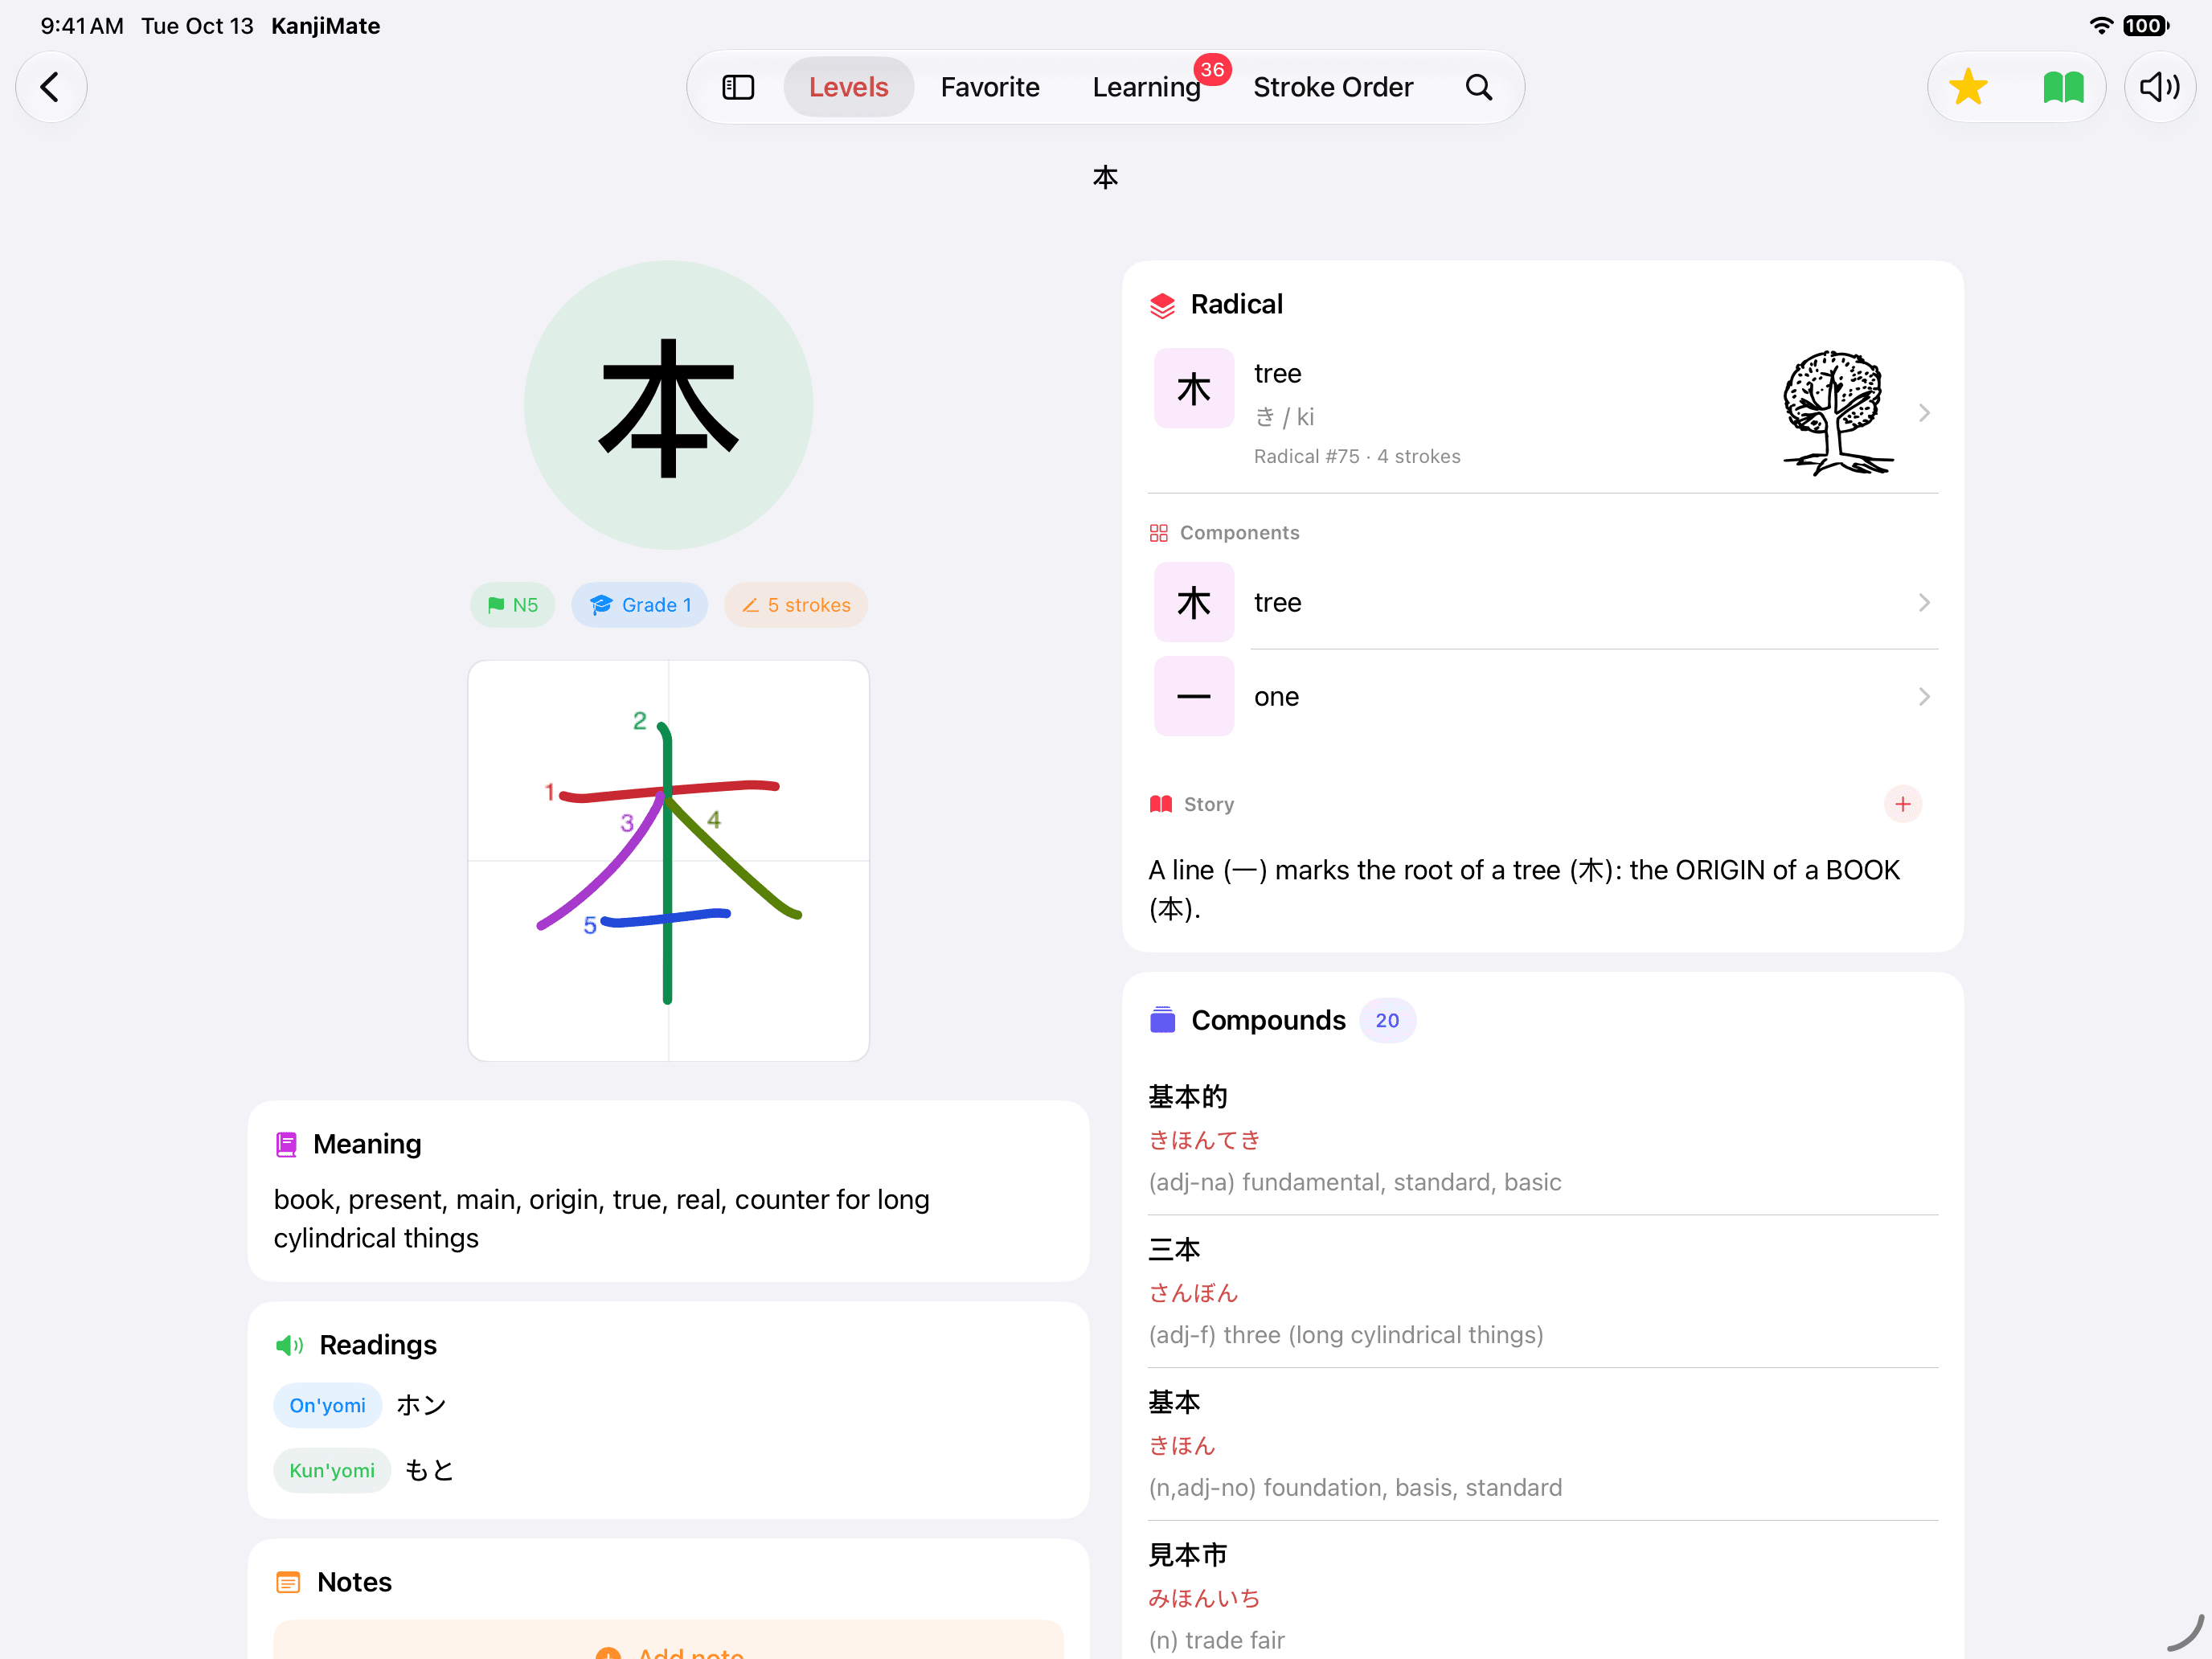Viewport: 2212px width, 1659px height.
Task: Tap the Radical #75 · 4 strokes text
Action: 1357,456
